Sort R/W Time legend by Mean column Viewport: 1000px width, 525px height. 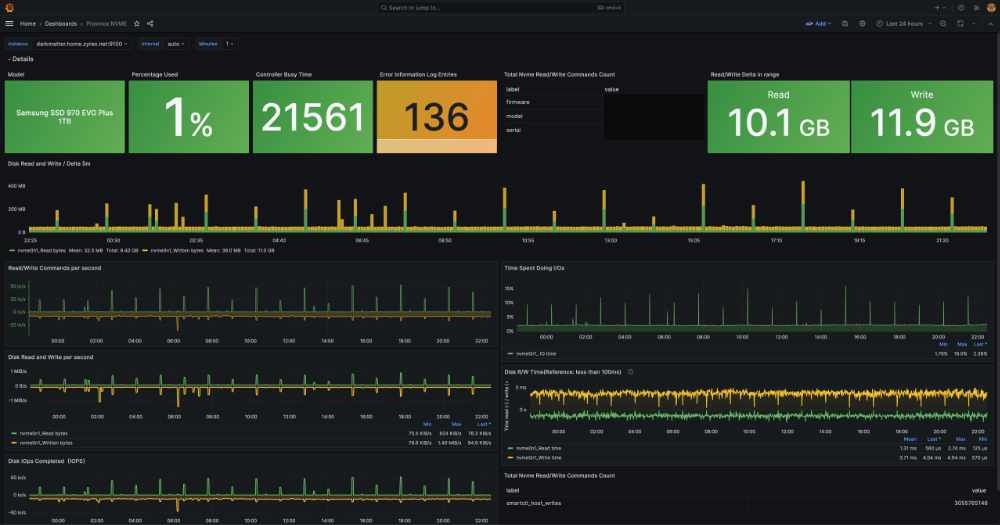point(910,440)
